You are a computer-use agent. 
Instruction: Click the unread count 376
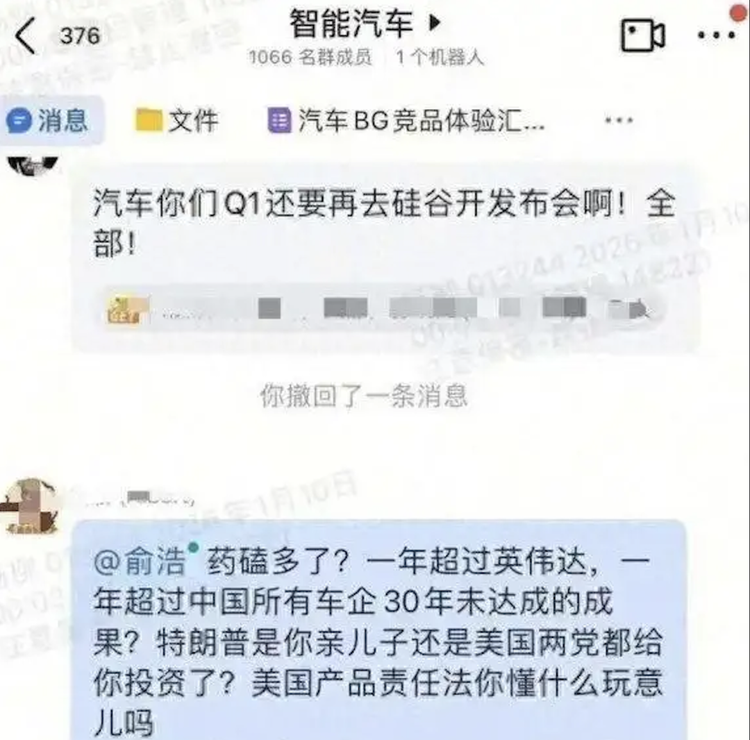(80, 36)
